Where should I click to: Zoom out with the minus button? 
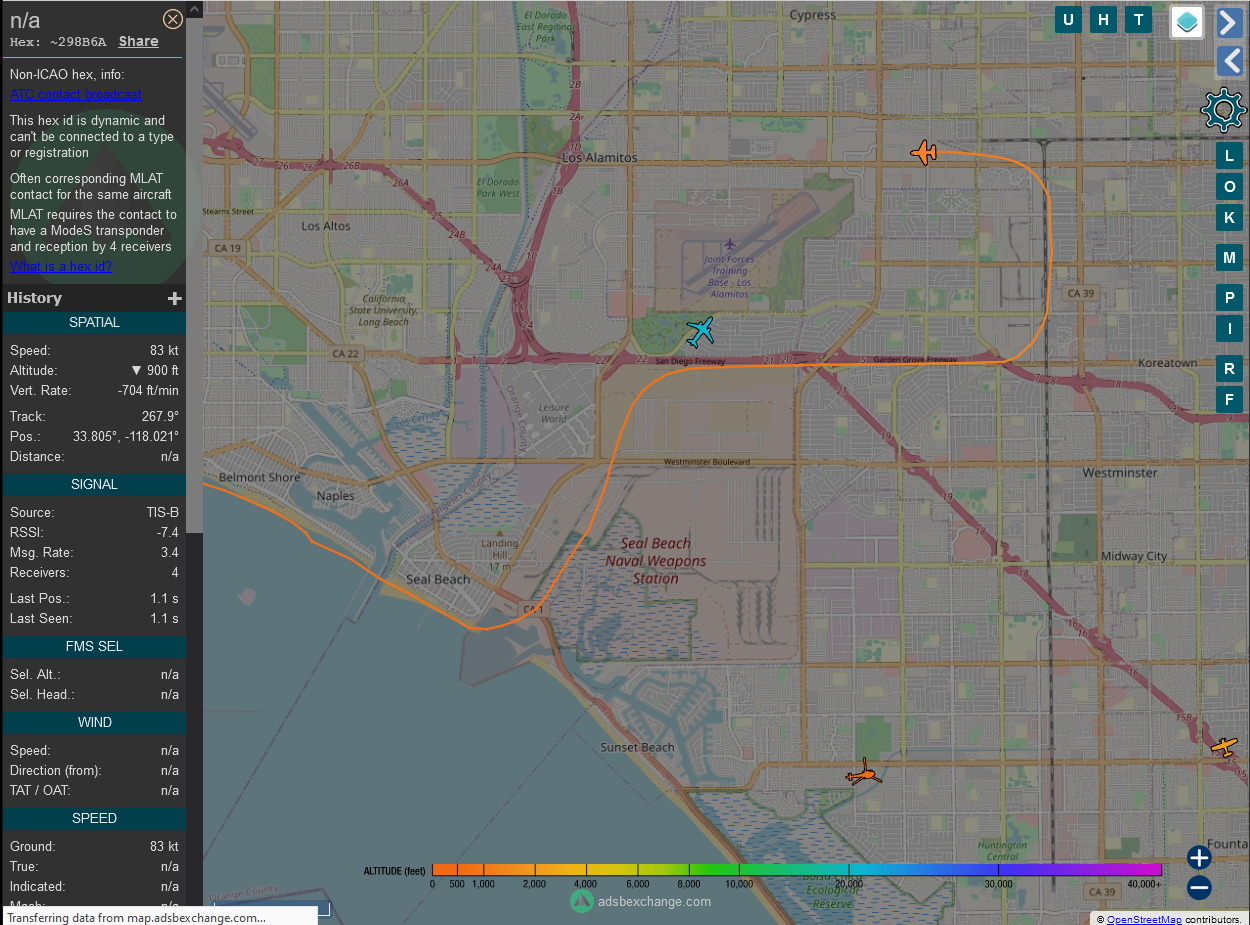click(x=1199, y=887)
